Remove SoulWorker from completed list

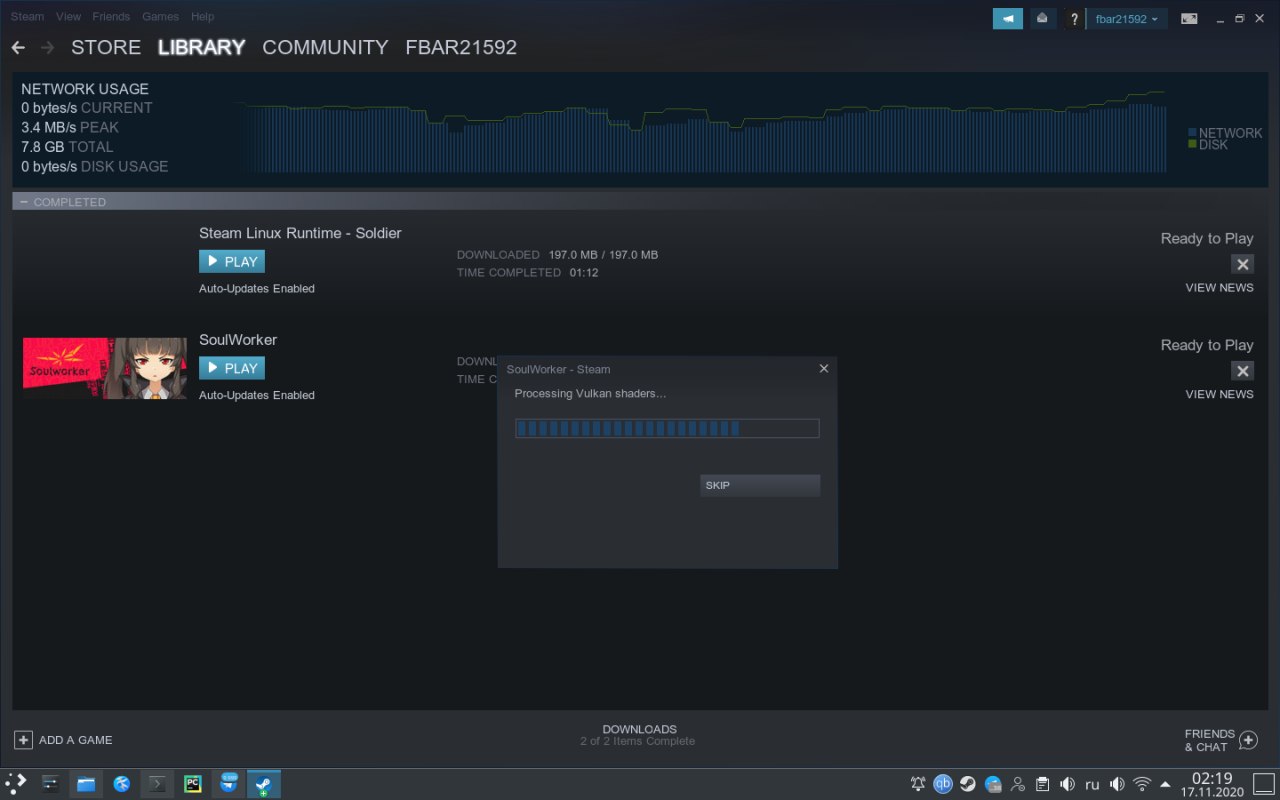(1242, 371)
